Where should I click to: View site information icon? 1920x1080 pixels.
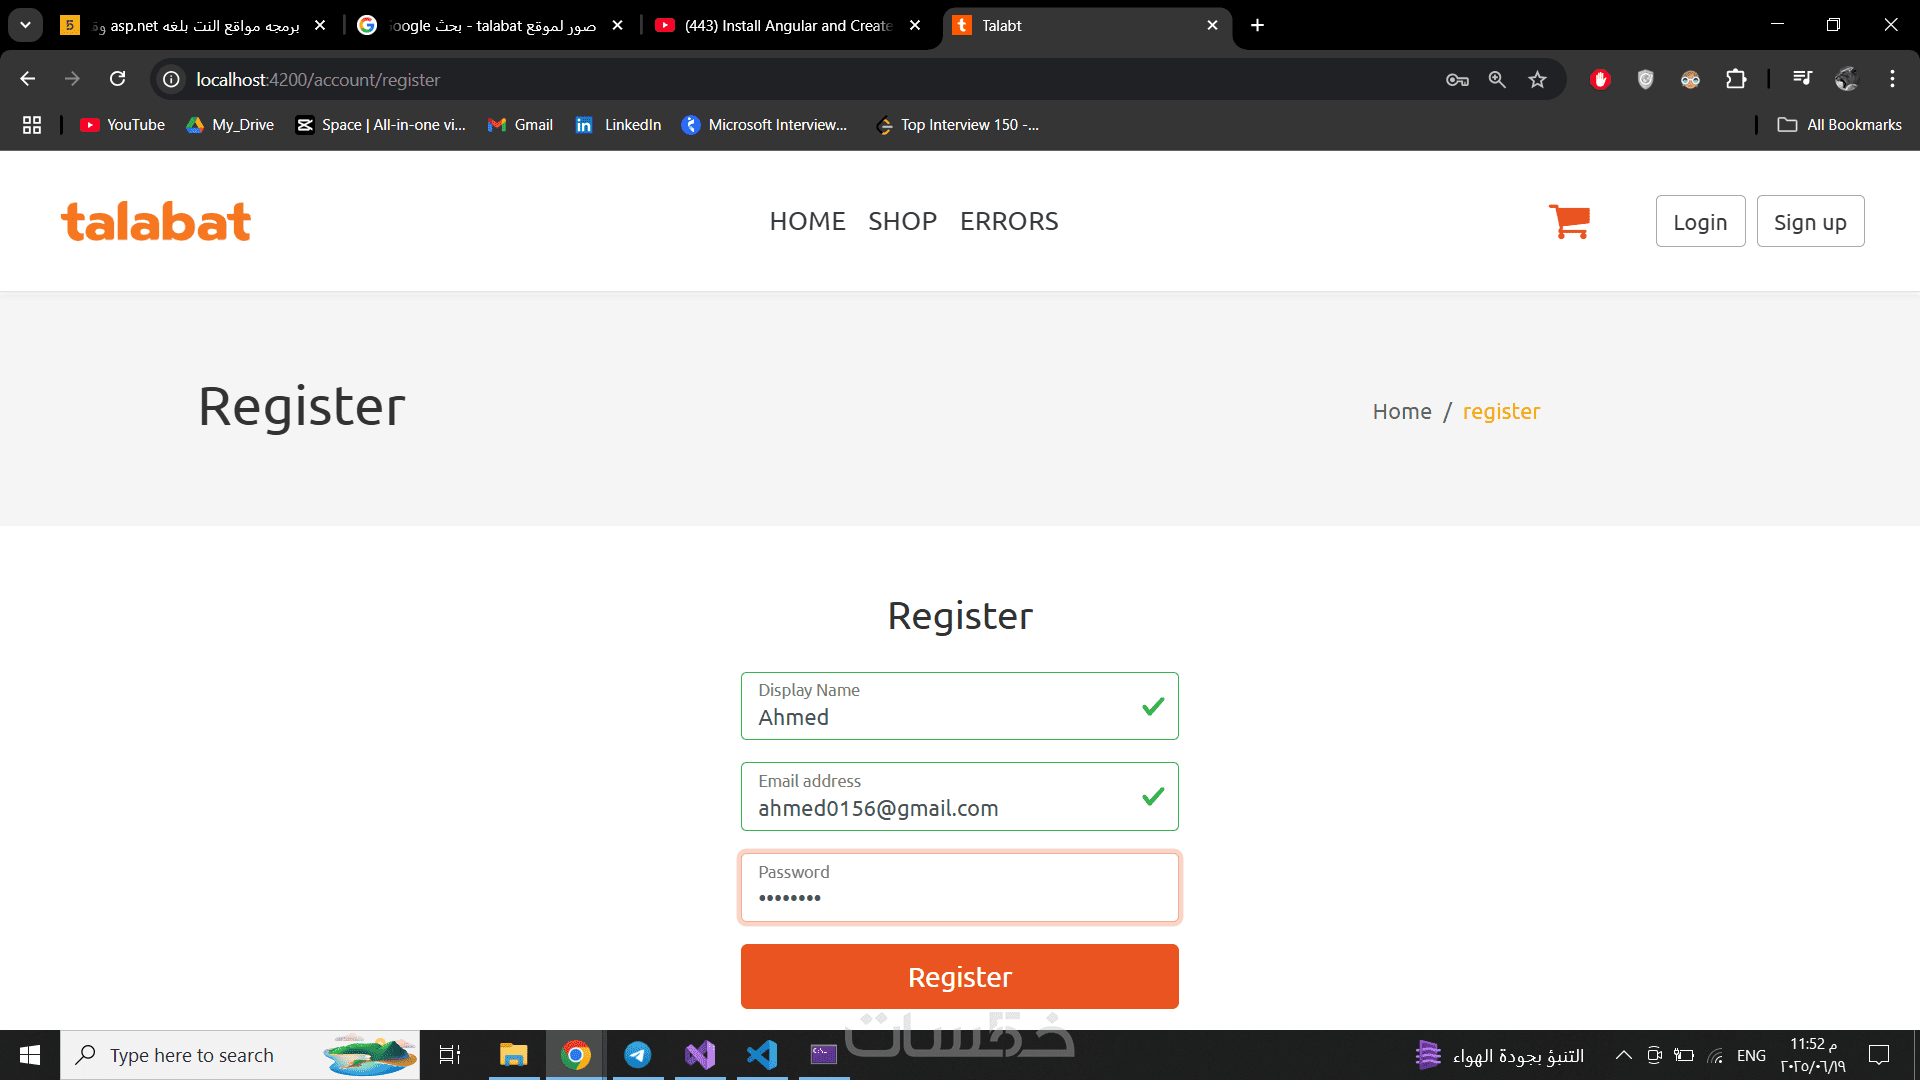(x=172, y=80)
